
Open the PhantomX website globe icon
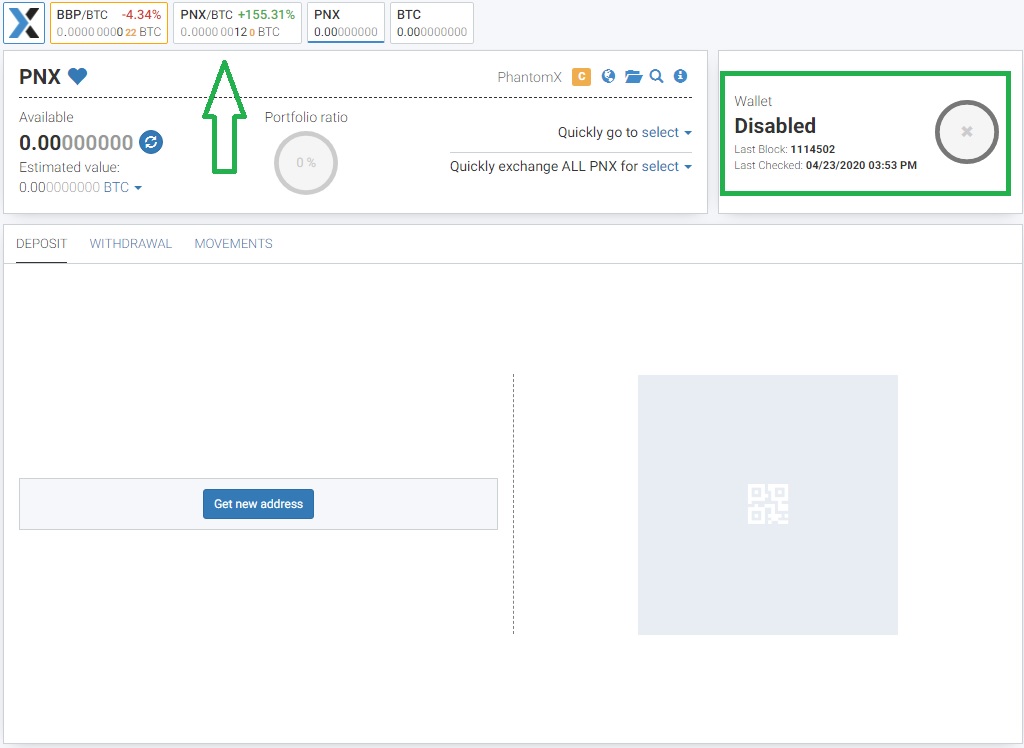click(x=609, y=76)
